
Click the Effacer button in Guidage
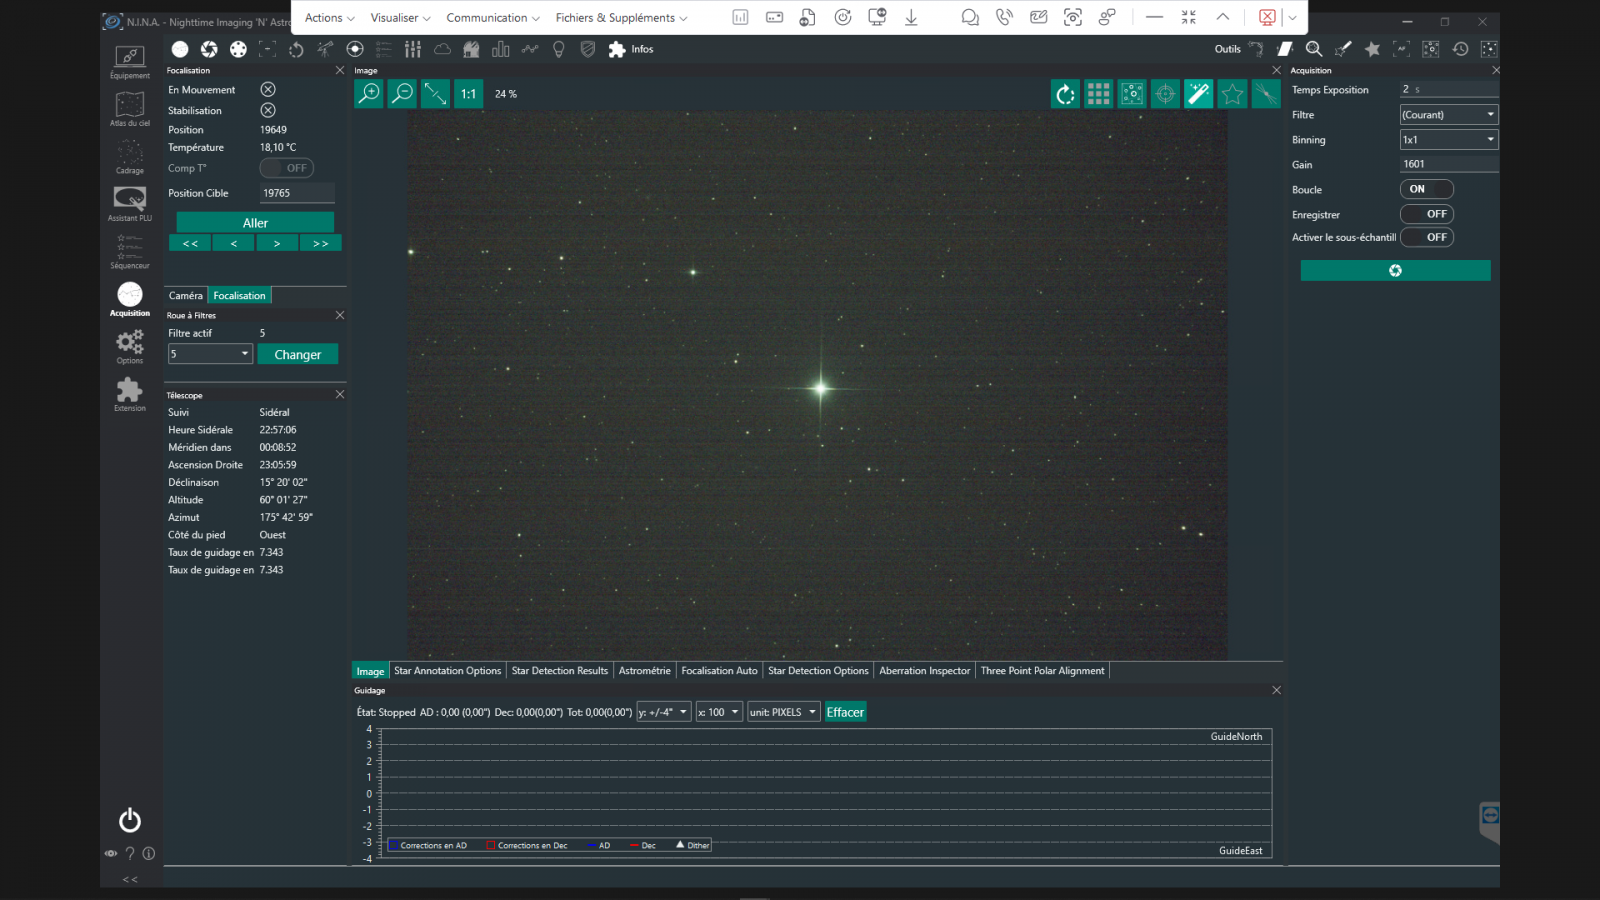click(x=845, y=712)
